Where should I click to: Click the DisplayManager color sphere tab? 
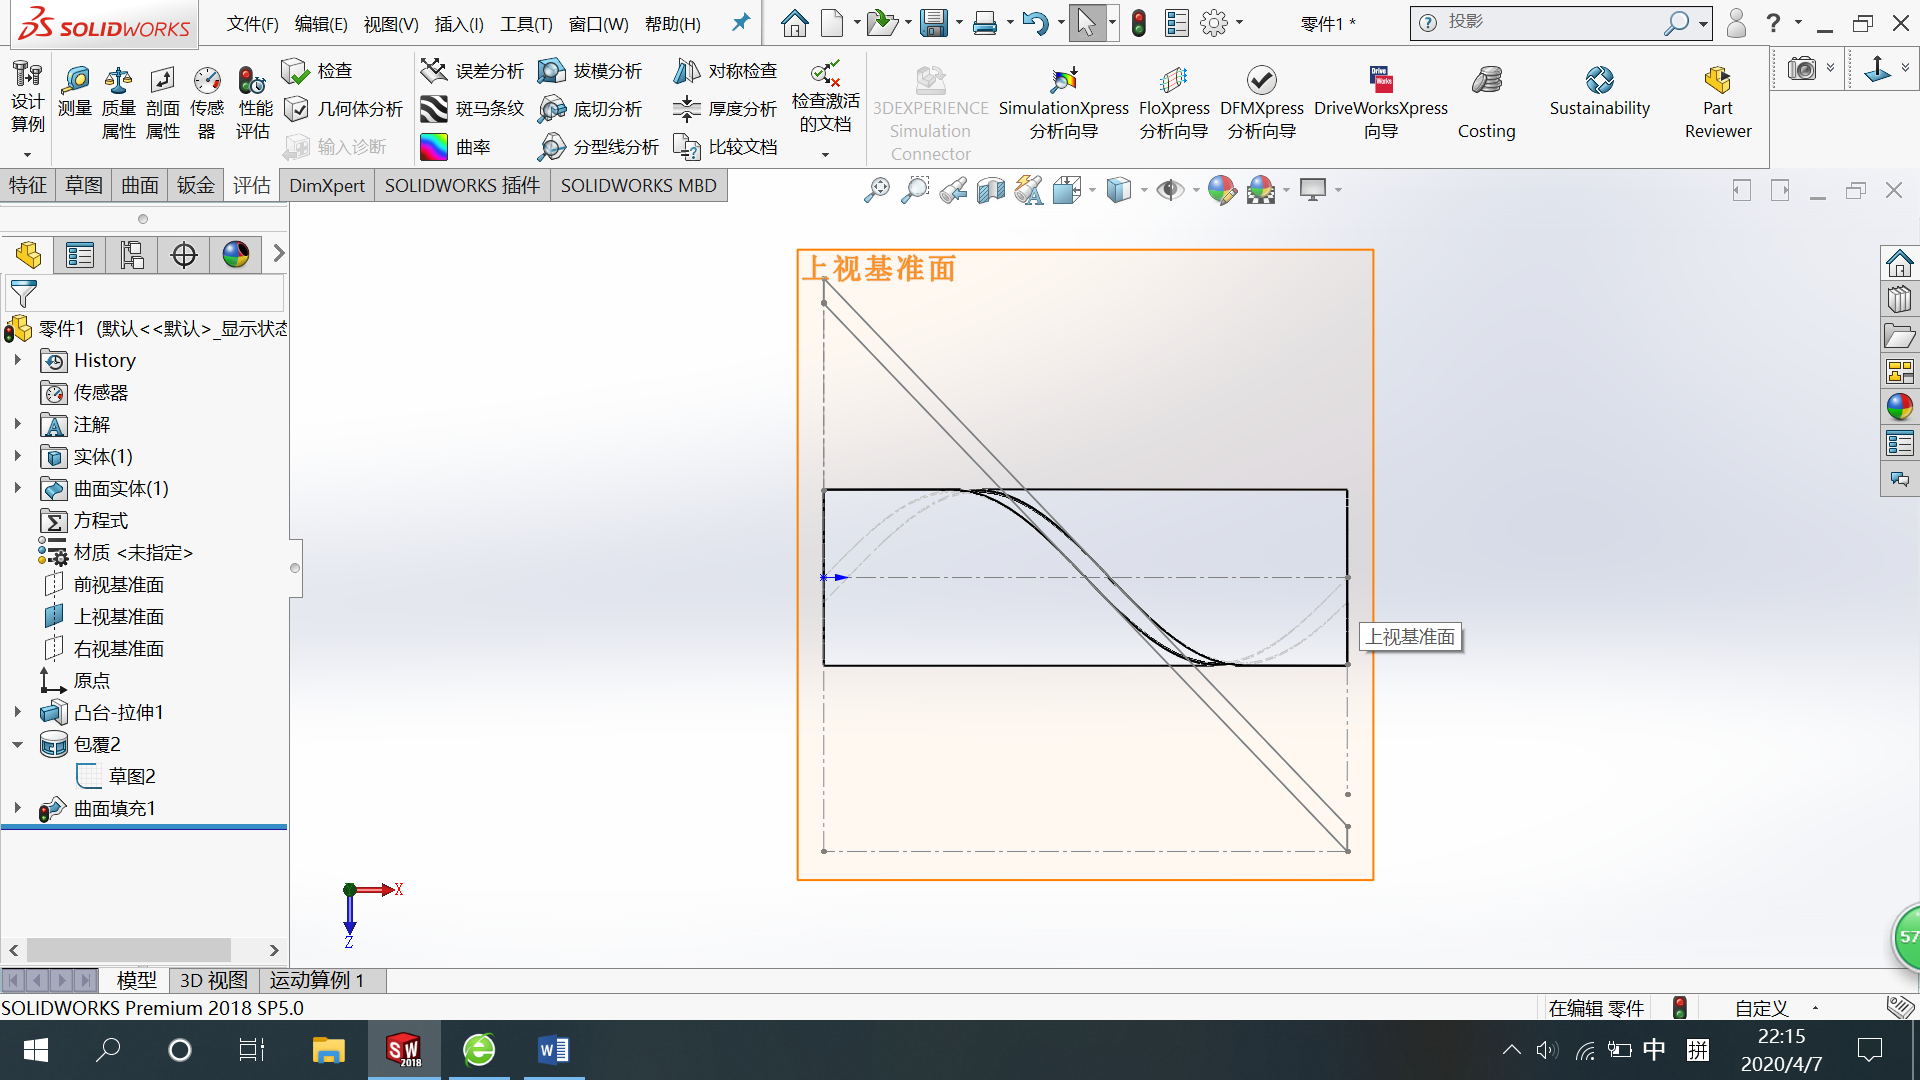[236, 255]
